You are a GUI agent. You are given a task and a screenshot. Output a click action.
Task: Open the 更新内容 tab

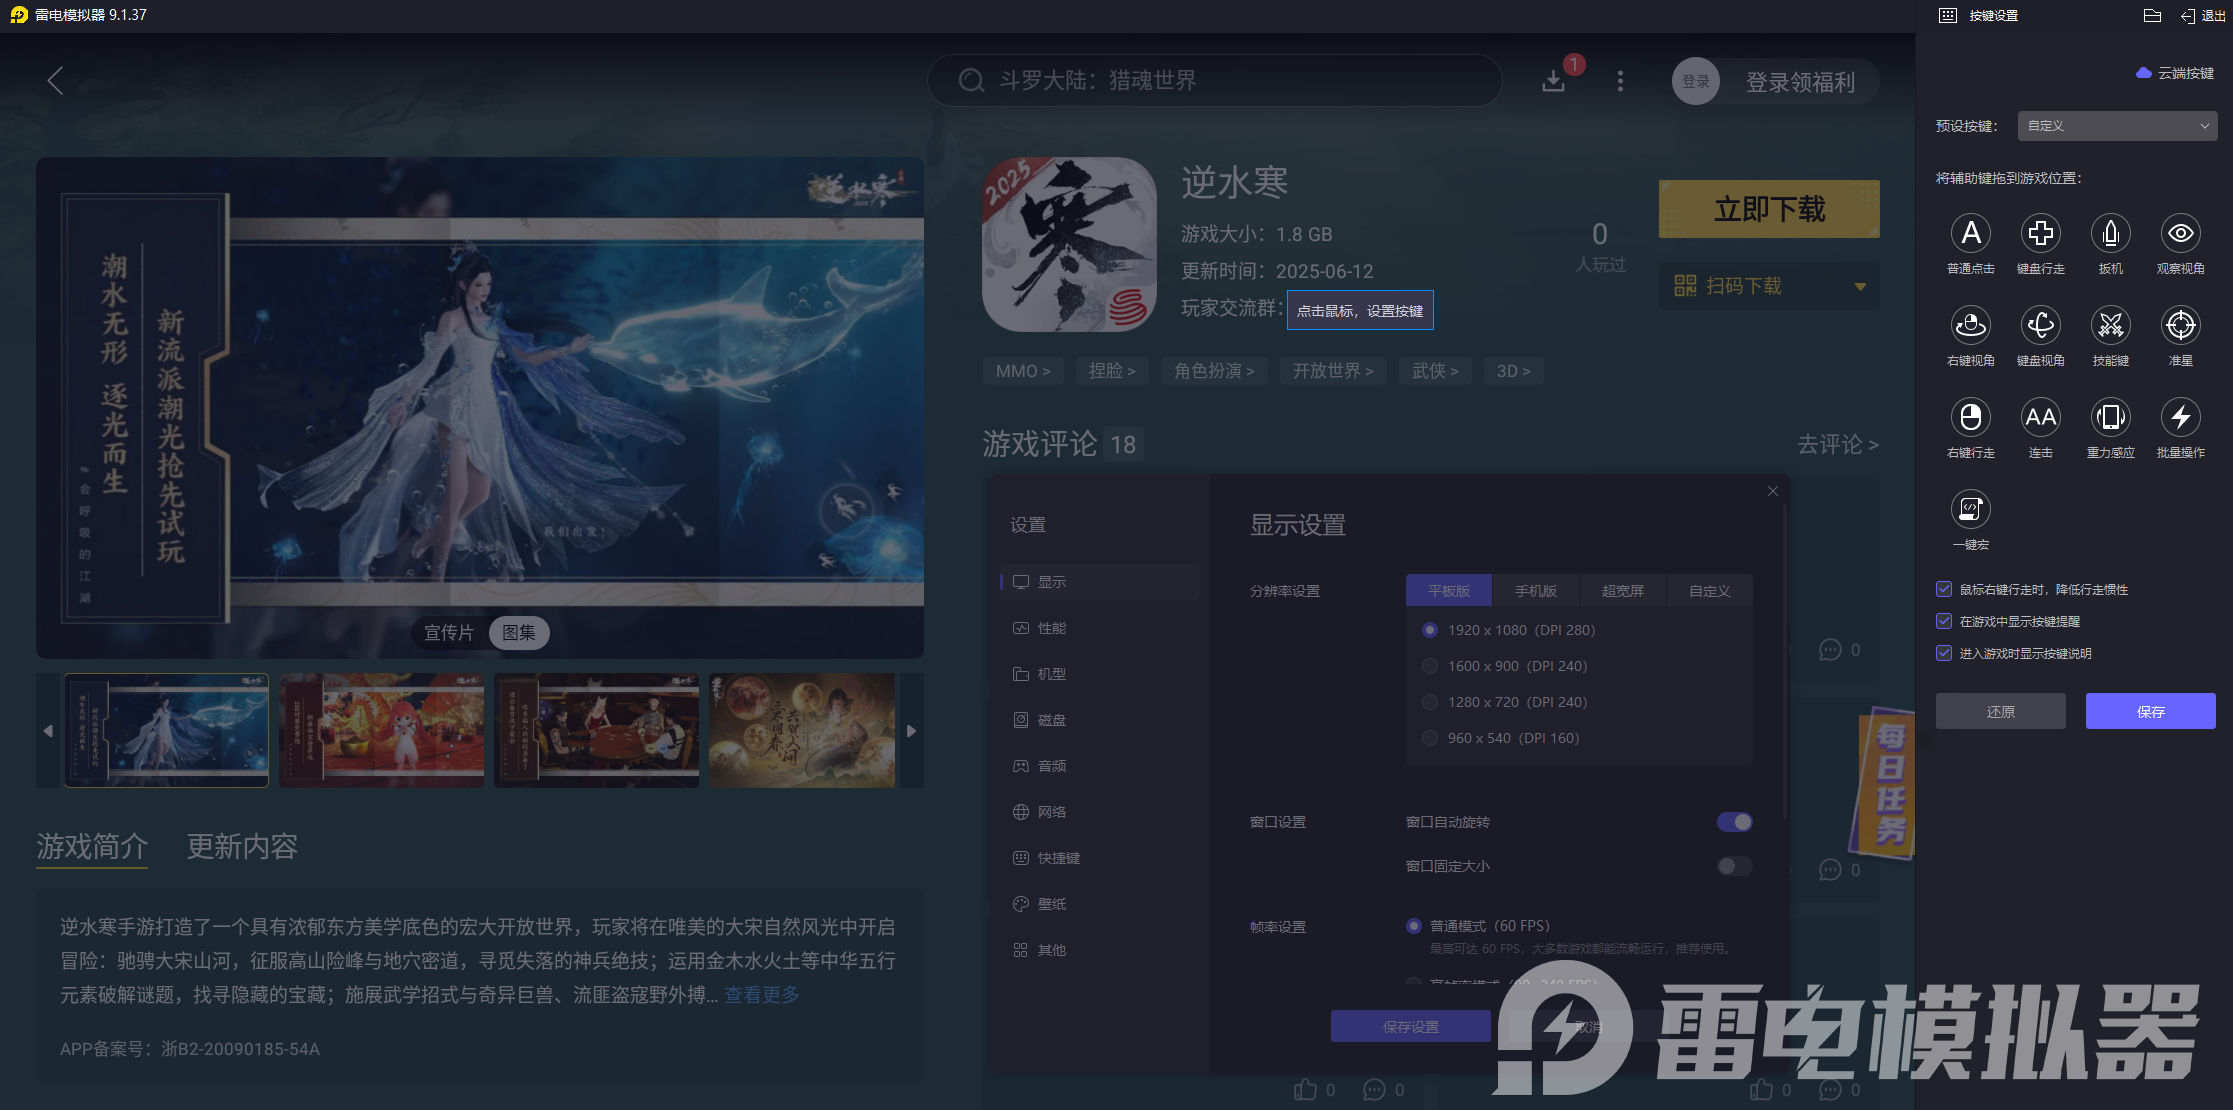(x=240, y=847)
